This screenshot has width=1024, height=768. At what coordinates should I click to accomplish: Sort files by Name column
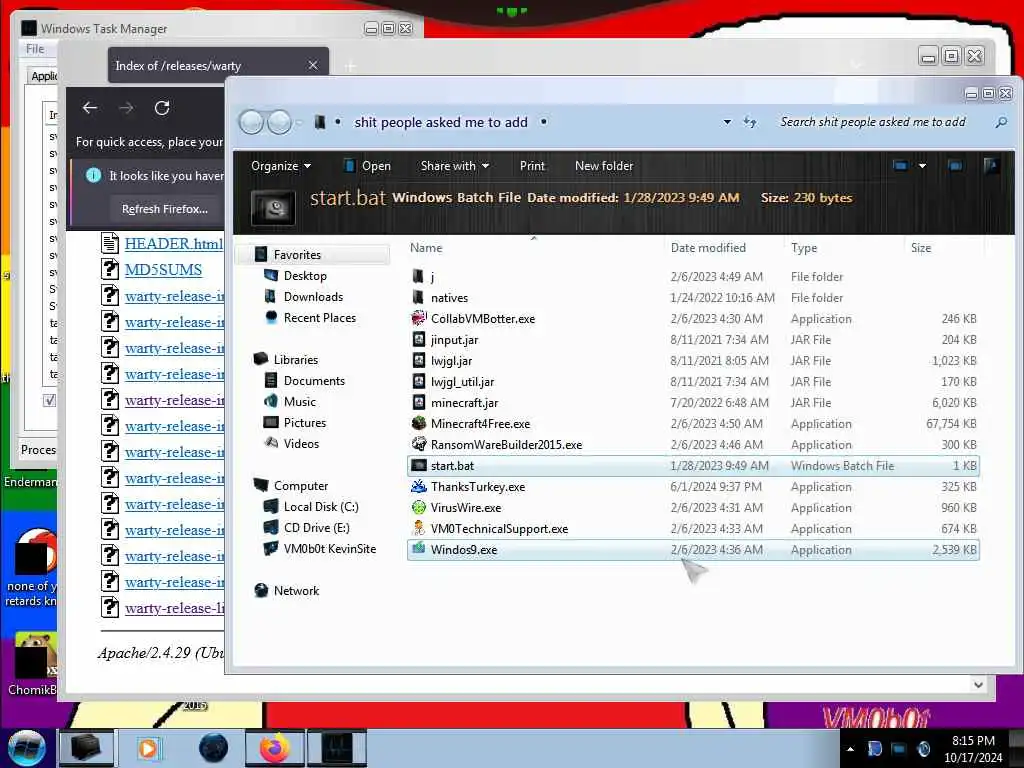pyautogui.click(x=426, y=248)
